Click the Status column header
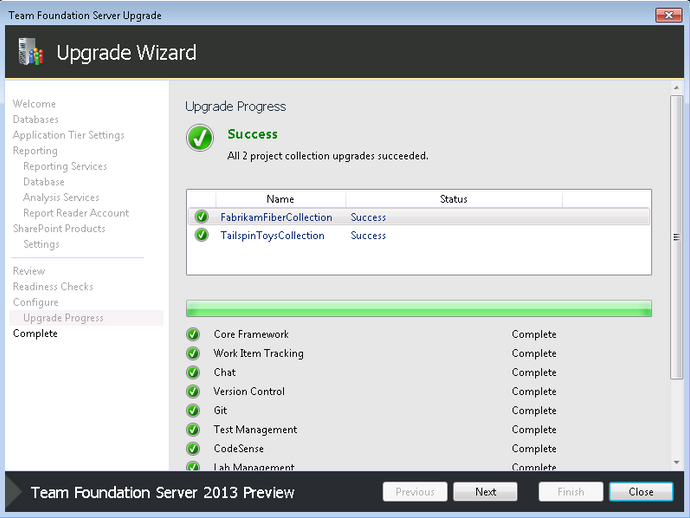 [454, 199]
